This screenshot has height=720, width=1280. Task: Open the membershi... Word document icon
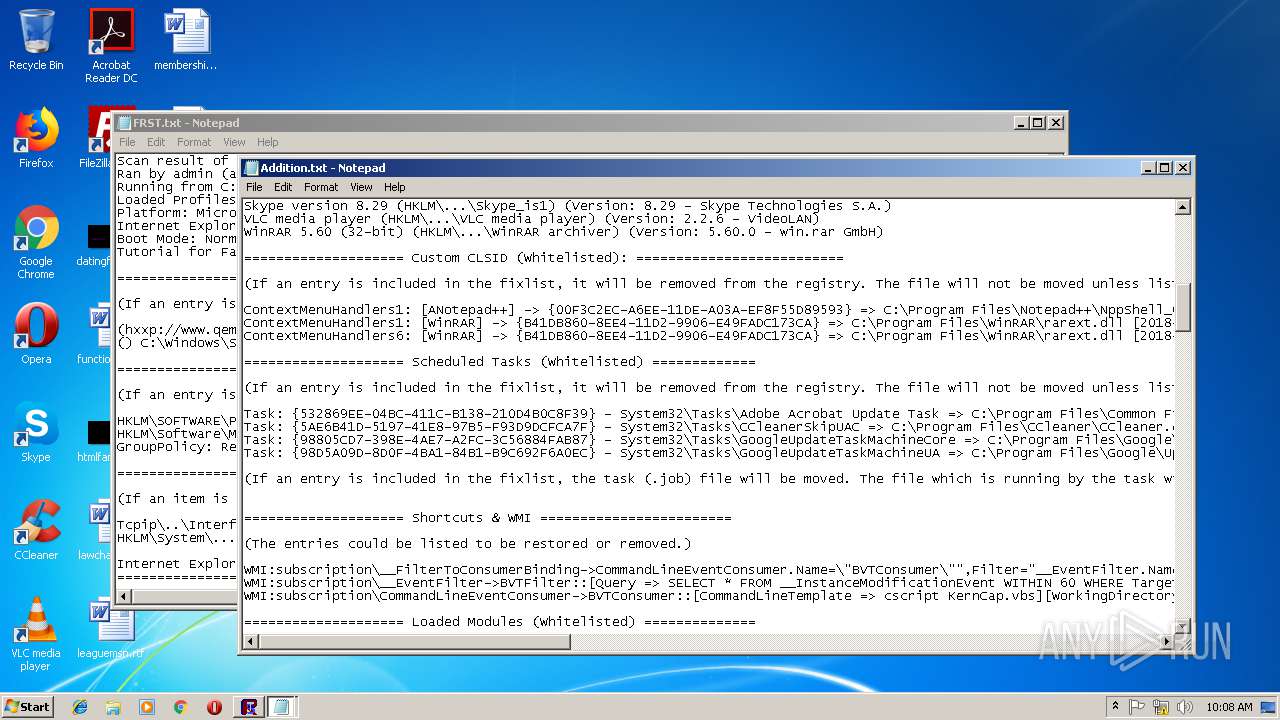(x=186, y=40)
